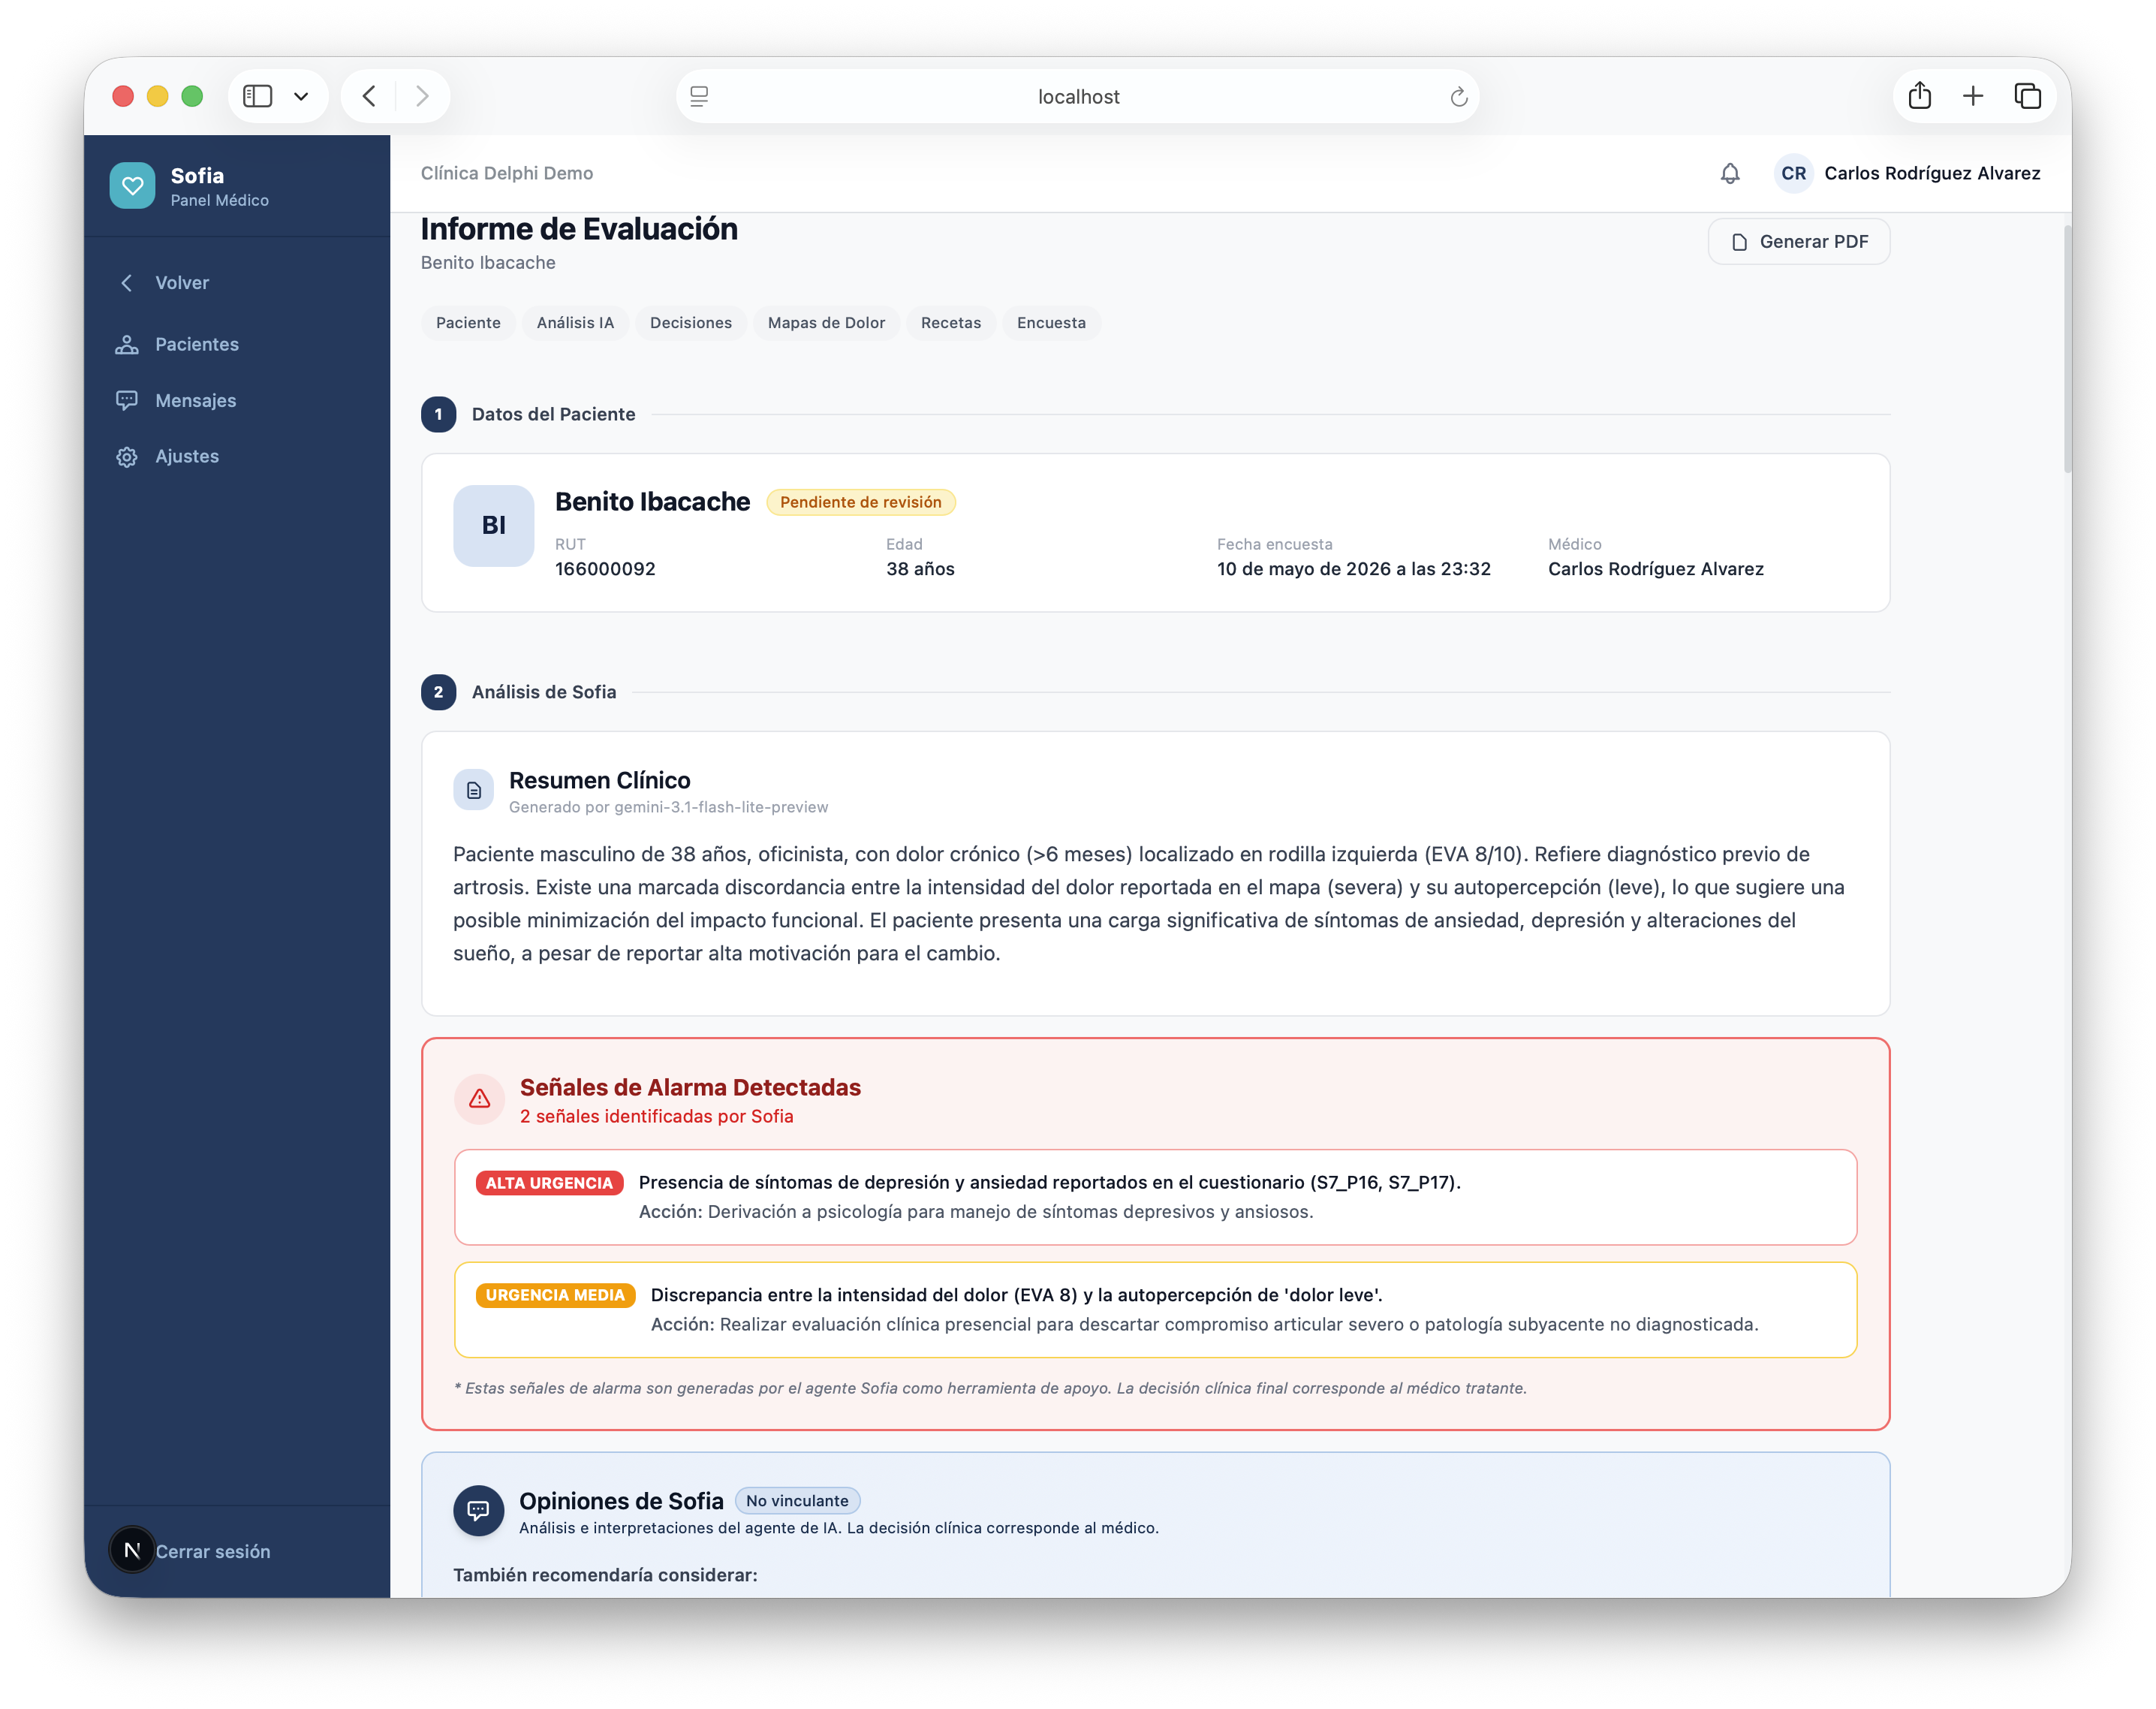Click the Mensajes chat icon
The width and height of the screenshot is (2156, 1709).
click(x=127, y=401)
